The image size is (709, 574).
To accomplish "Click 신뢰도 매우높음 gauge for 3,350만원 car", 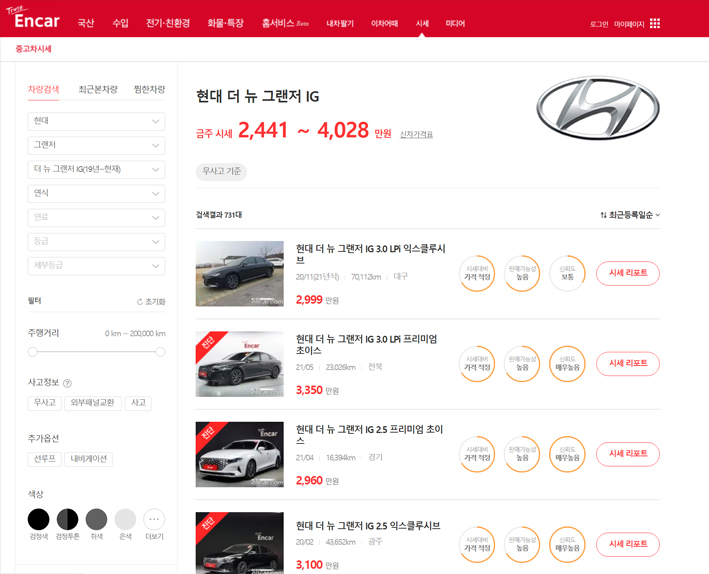I will click(x=567, y=364).
